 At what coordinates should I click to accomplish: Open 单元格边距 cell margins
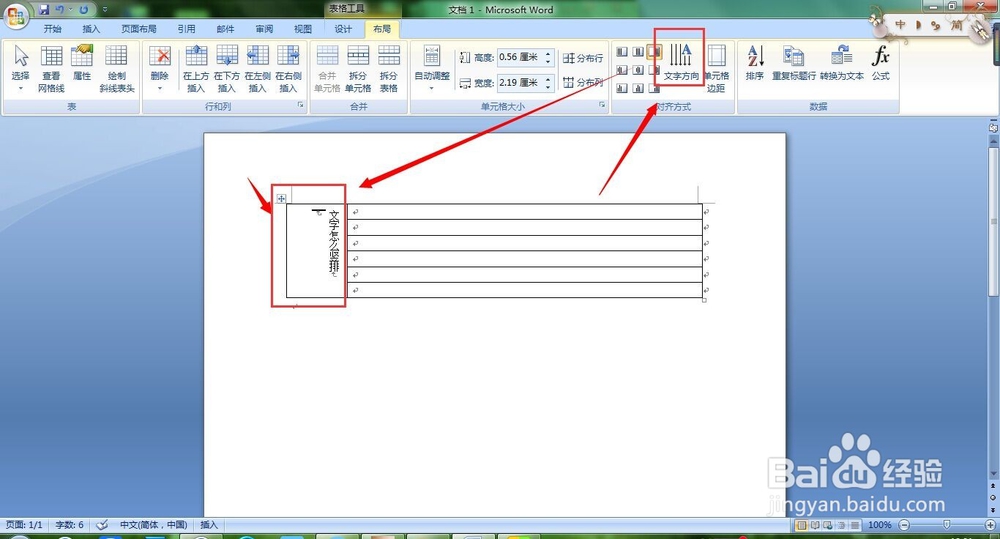pyautogui.click(x=716, y=68)
